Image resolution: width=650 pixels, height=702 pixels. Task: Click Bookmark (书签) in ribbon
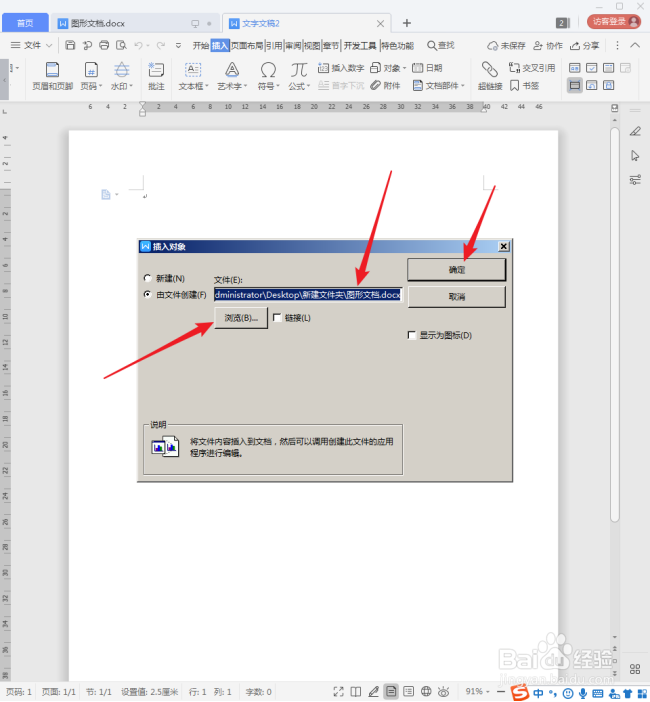pos(524,86)
